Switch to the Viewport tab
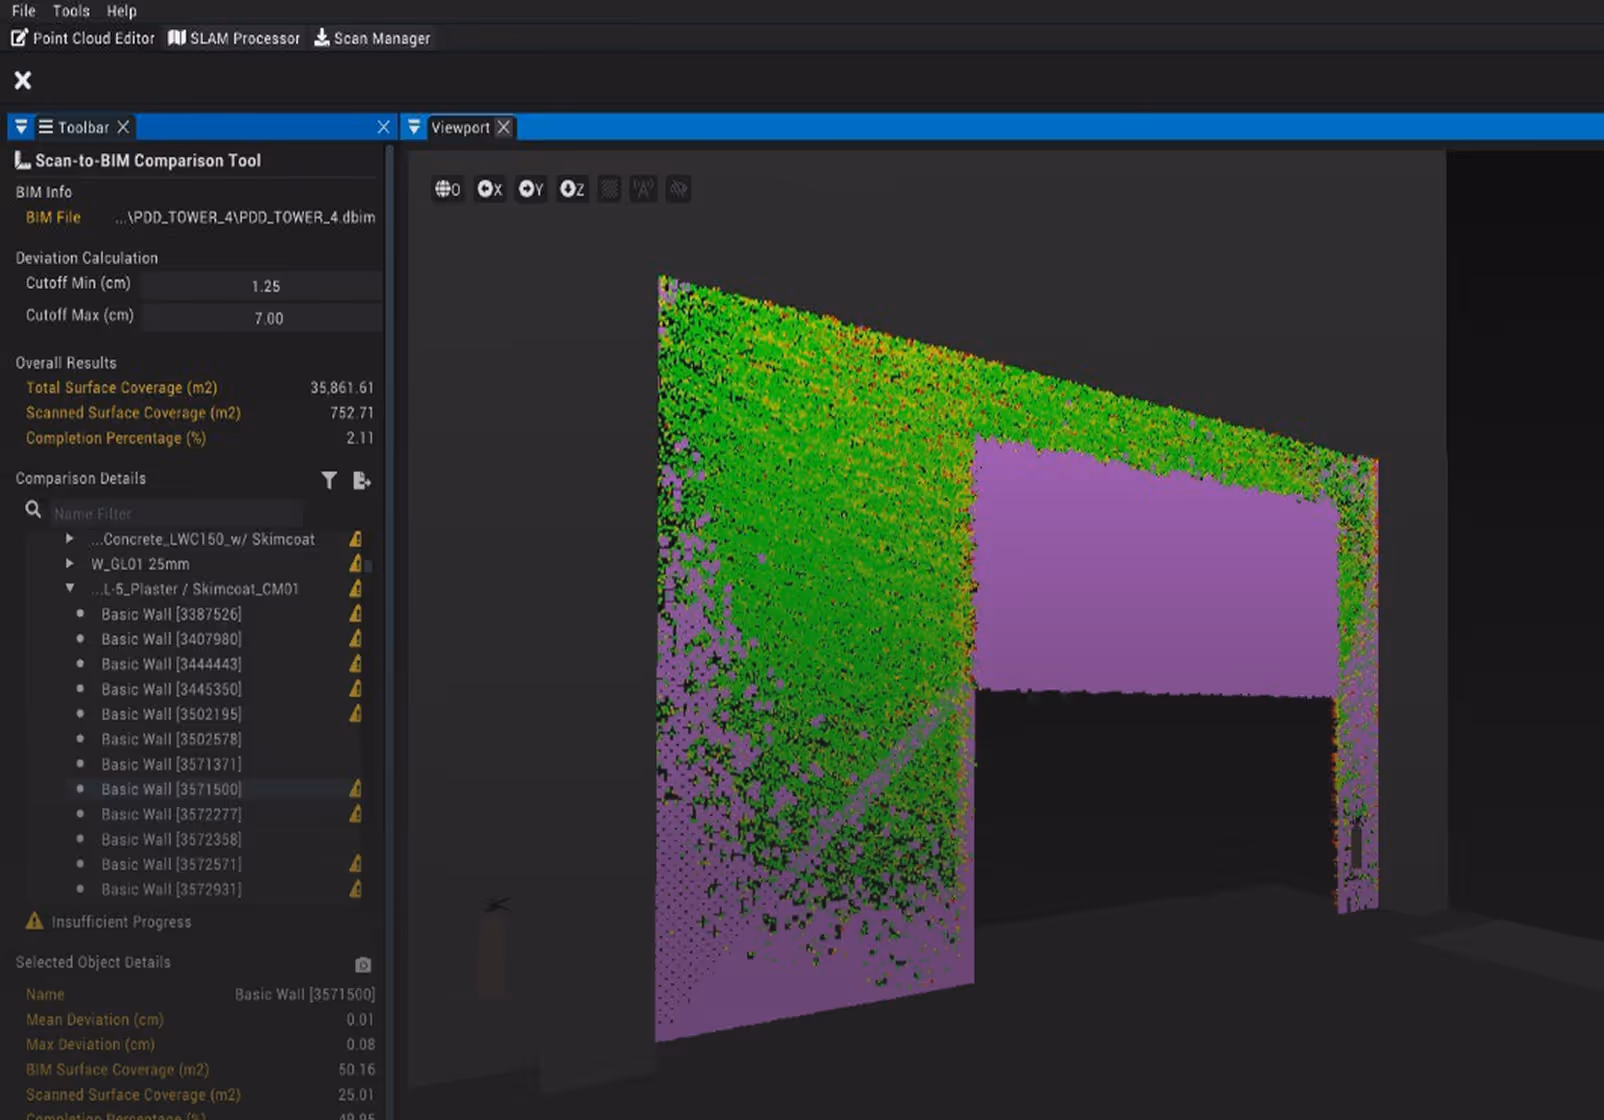The width and height of the screenshot is (1604, 1120). pyautogui.click(x=460, y=127)
